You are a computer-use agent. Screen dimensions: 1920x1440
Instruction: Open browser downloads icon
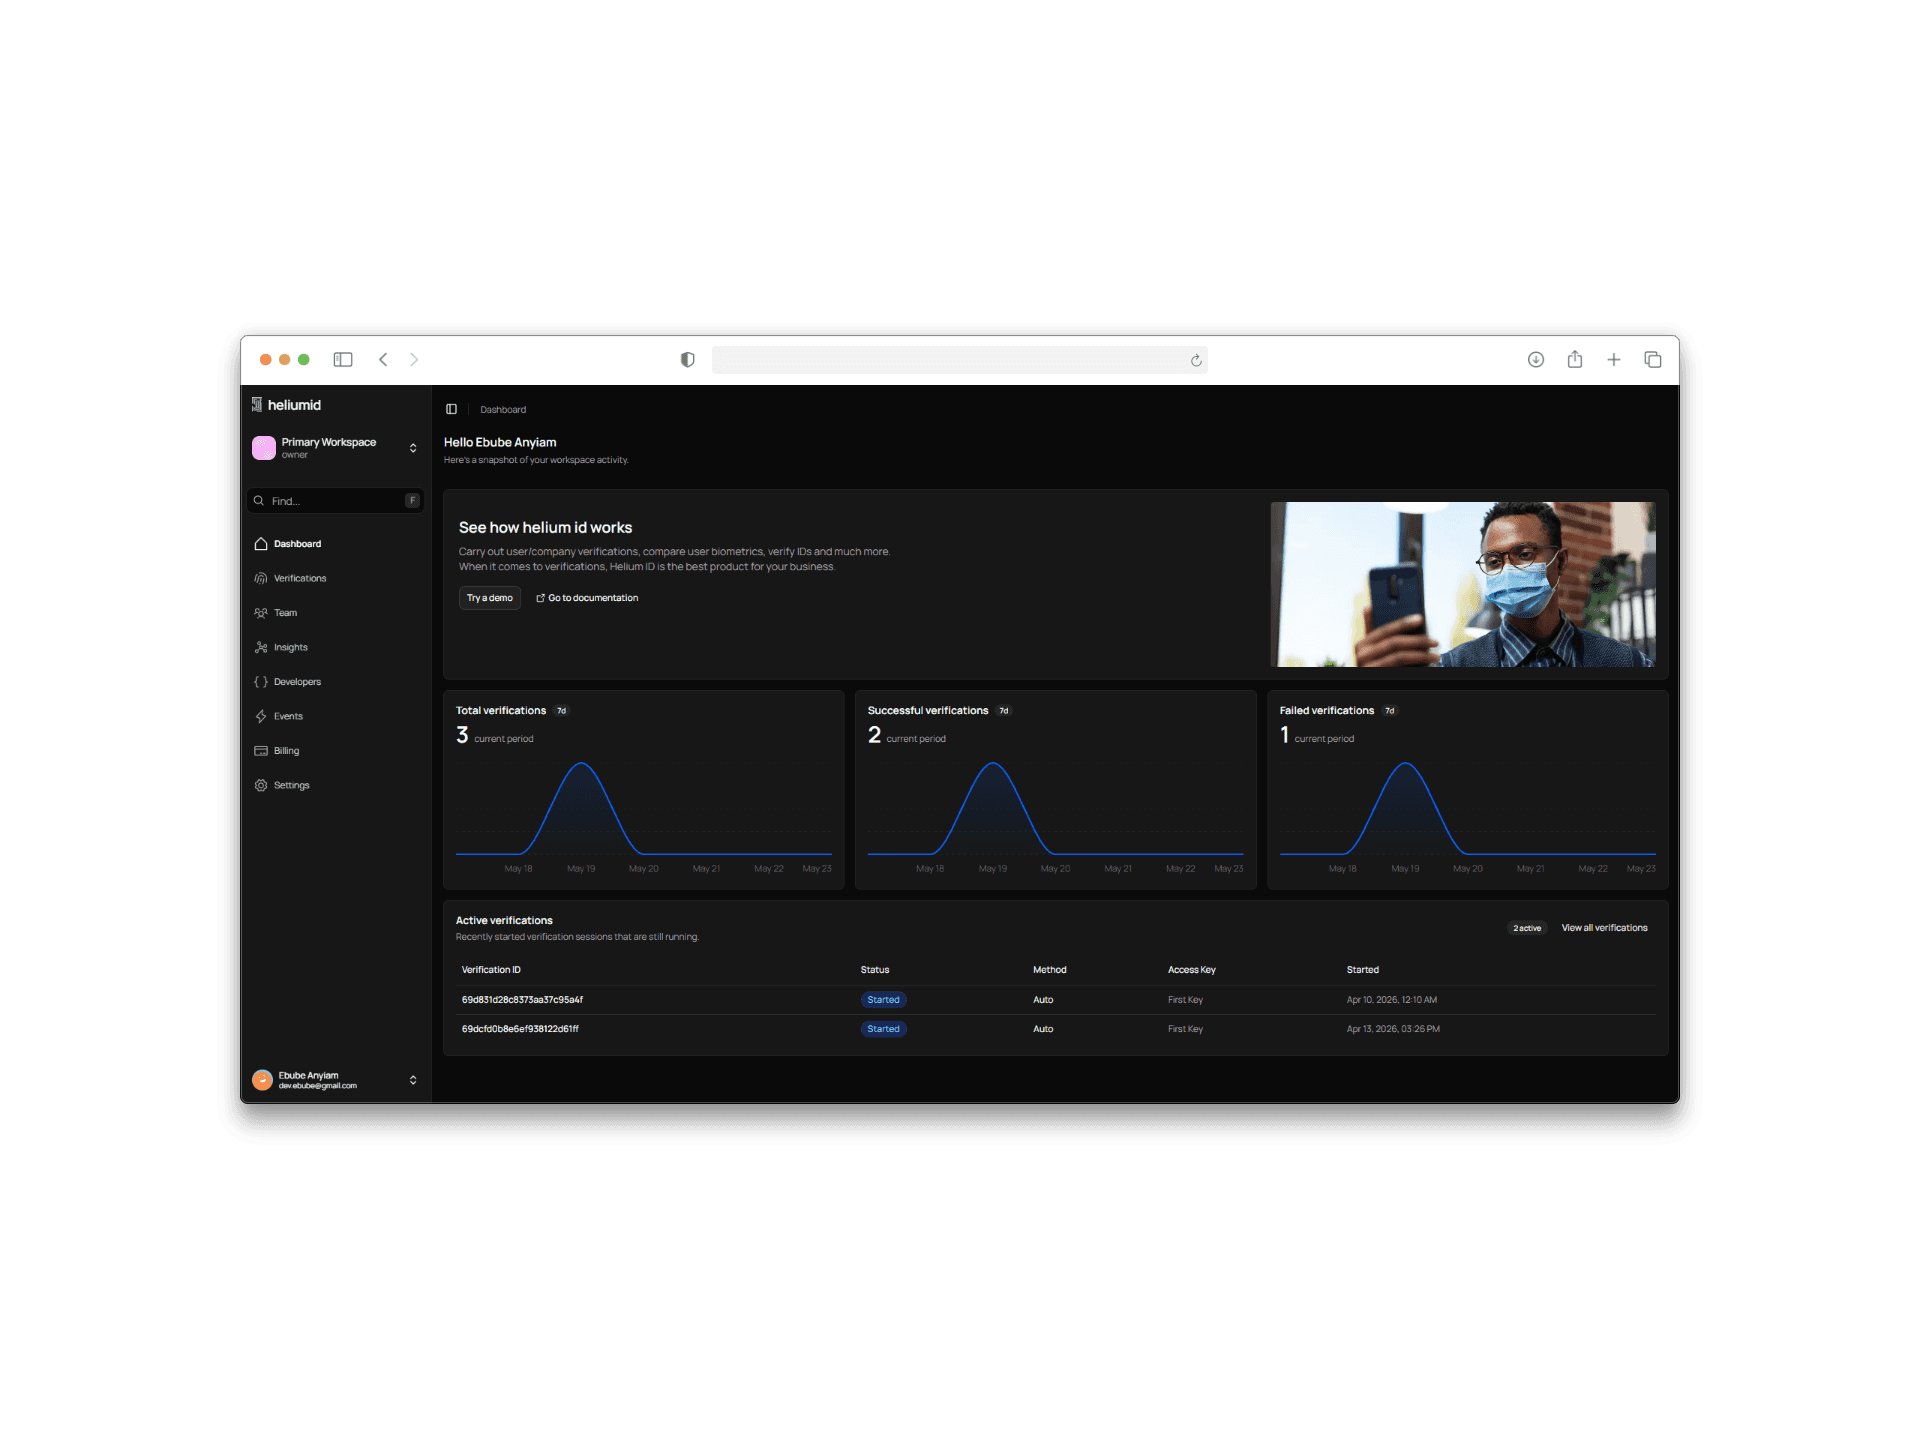[x=1536, y=360]
